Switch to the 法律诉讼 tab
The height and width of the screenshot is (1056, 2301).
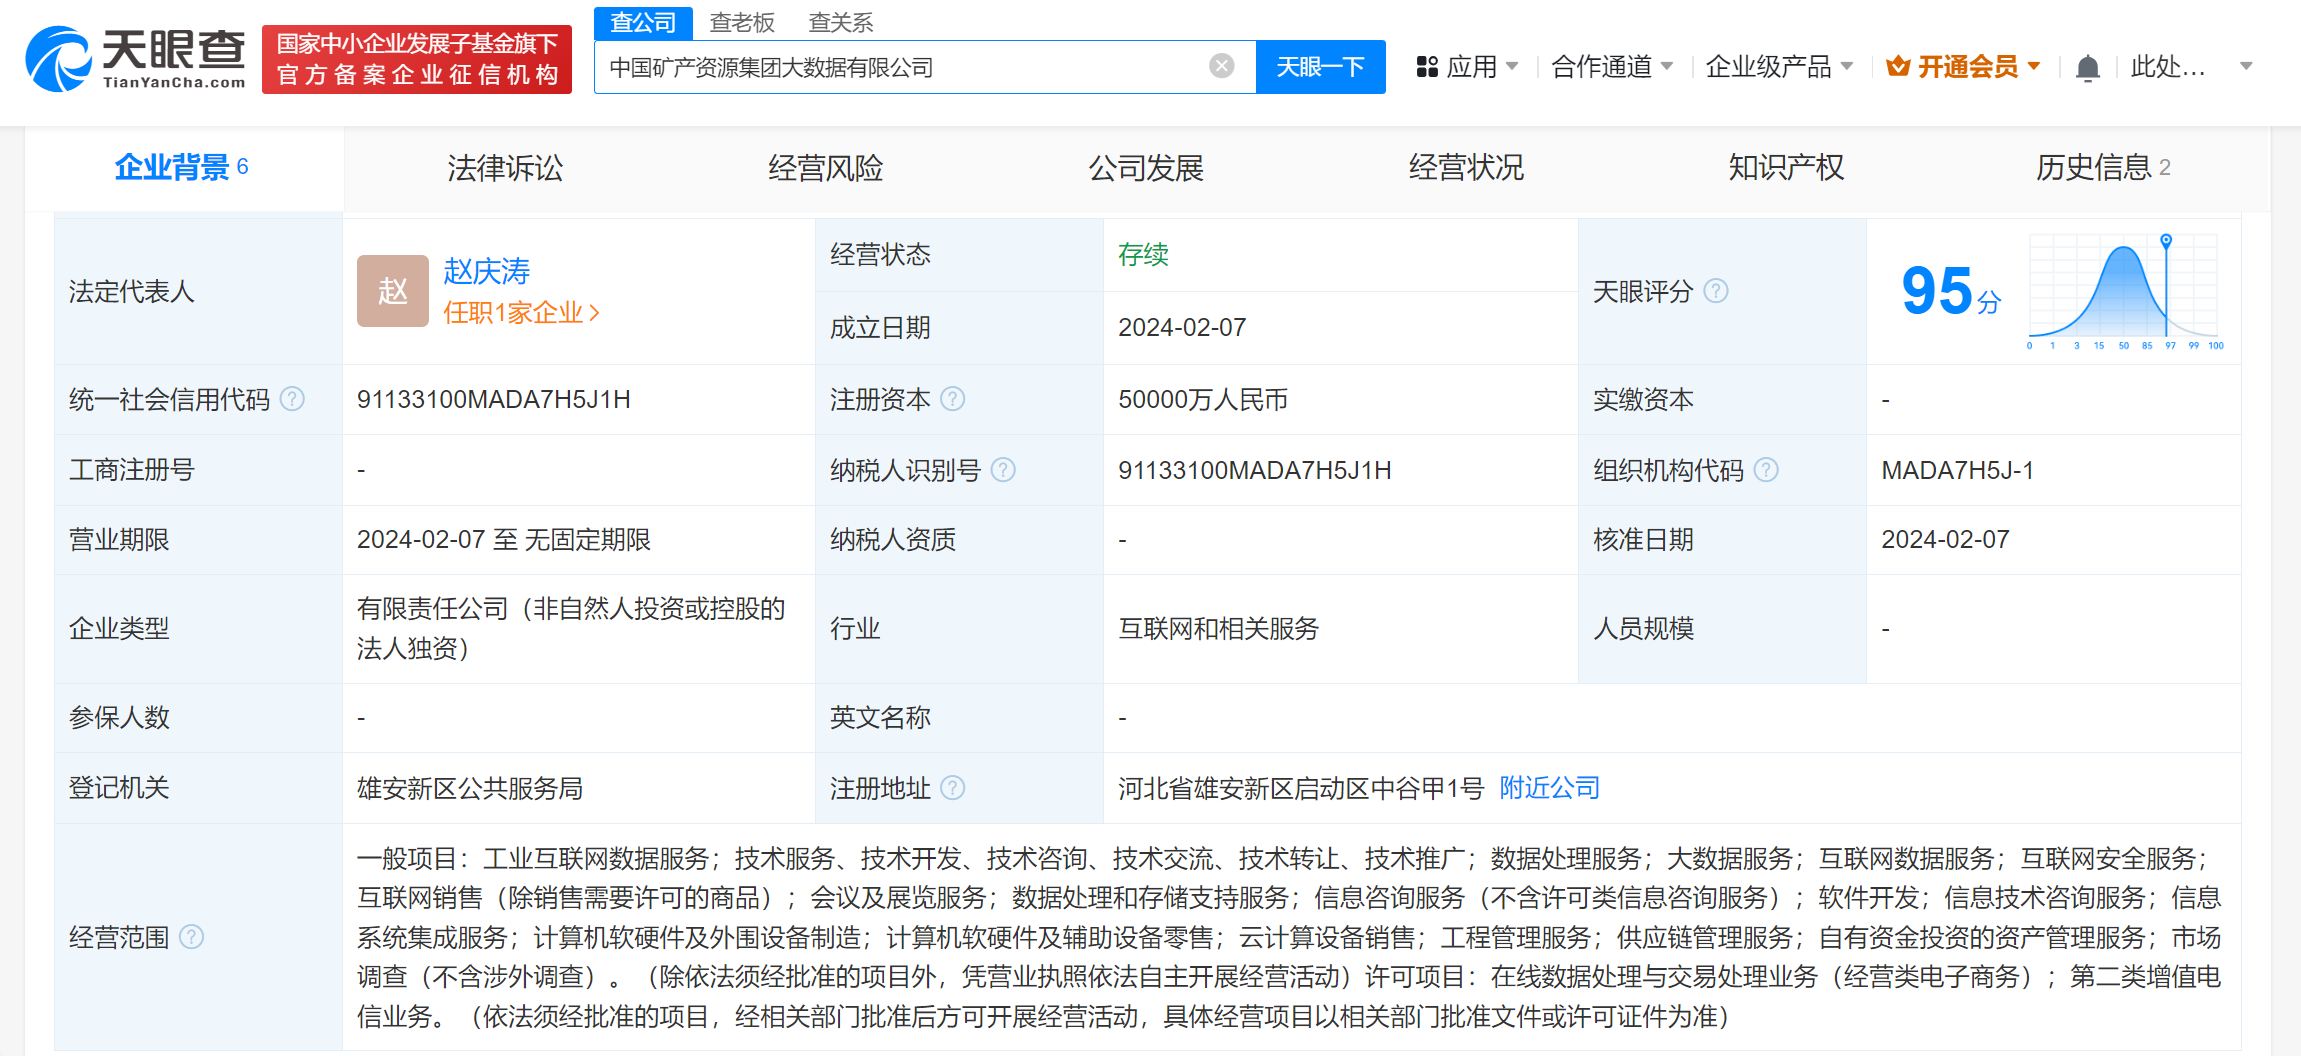pyautogui.click(x=505, y=168)
